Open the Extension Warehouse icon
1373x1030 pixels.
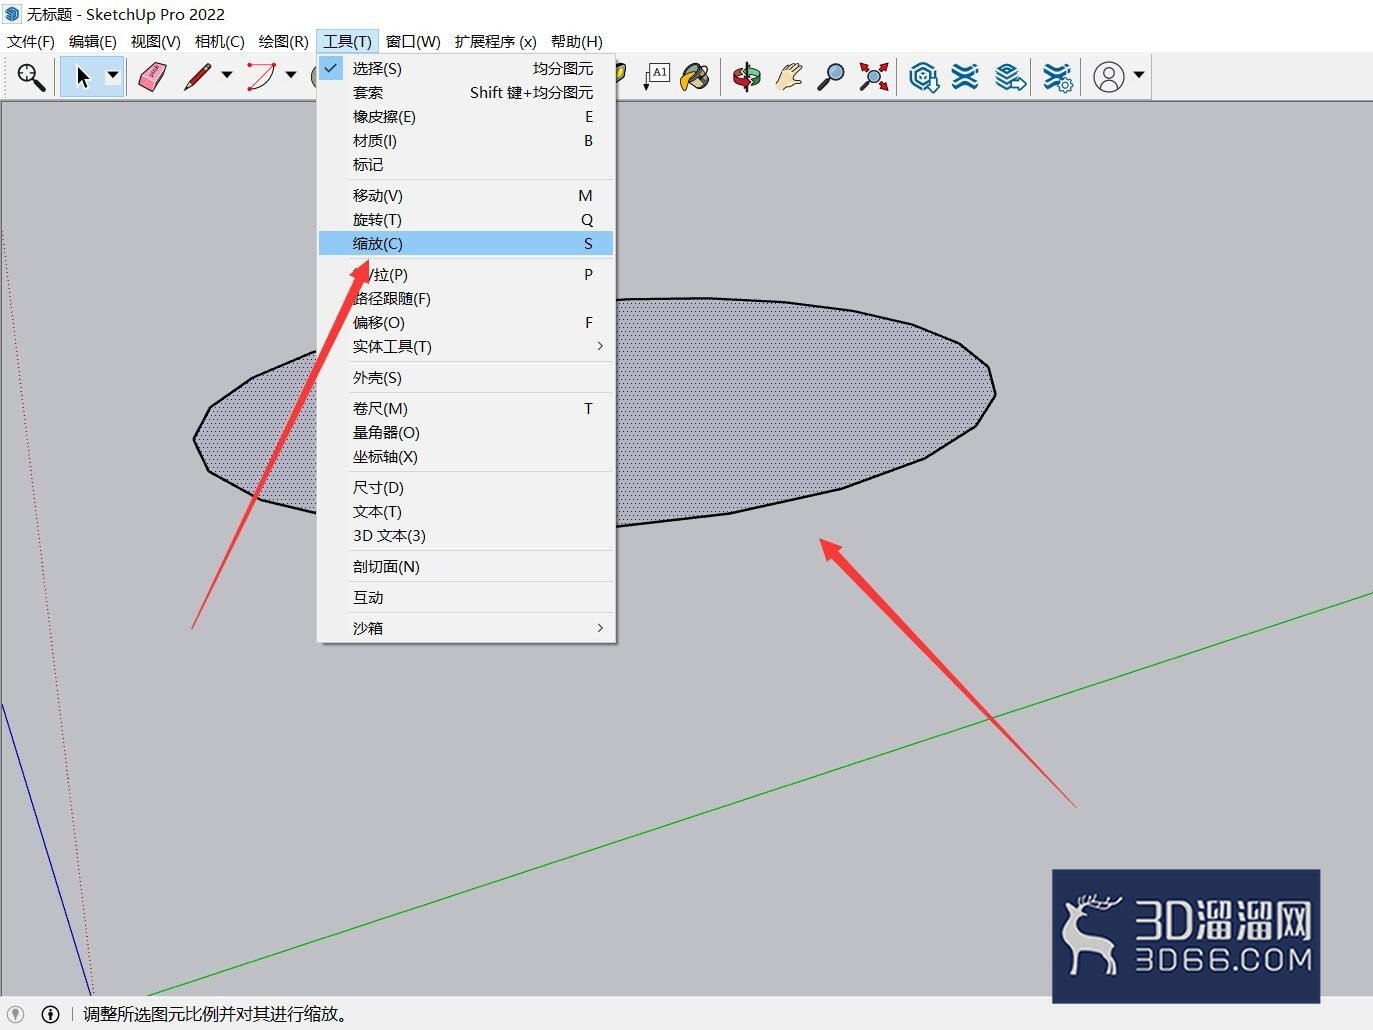tap(966, 77)
